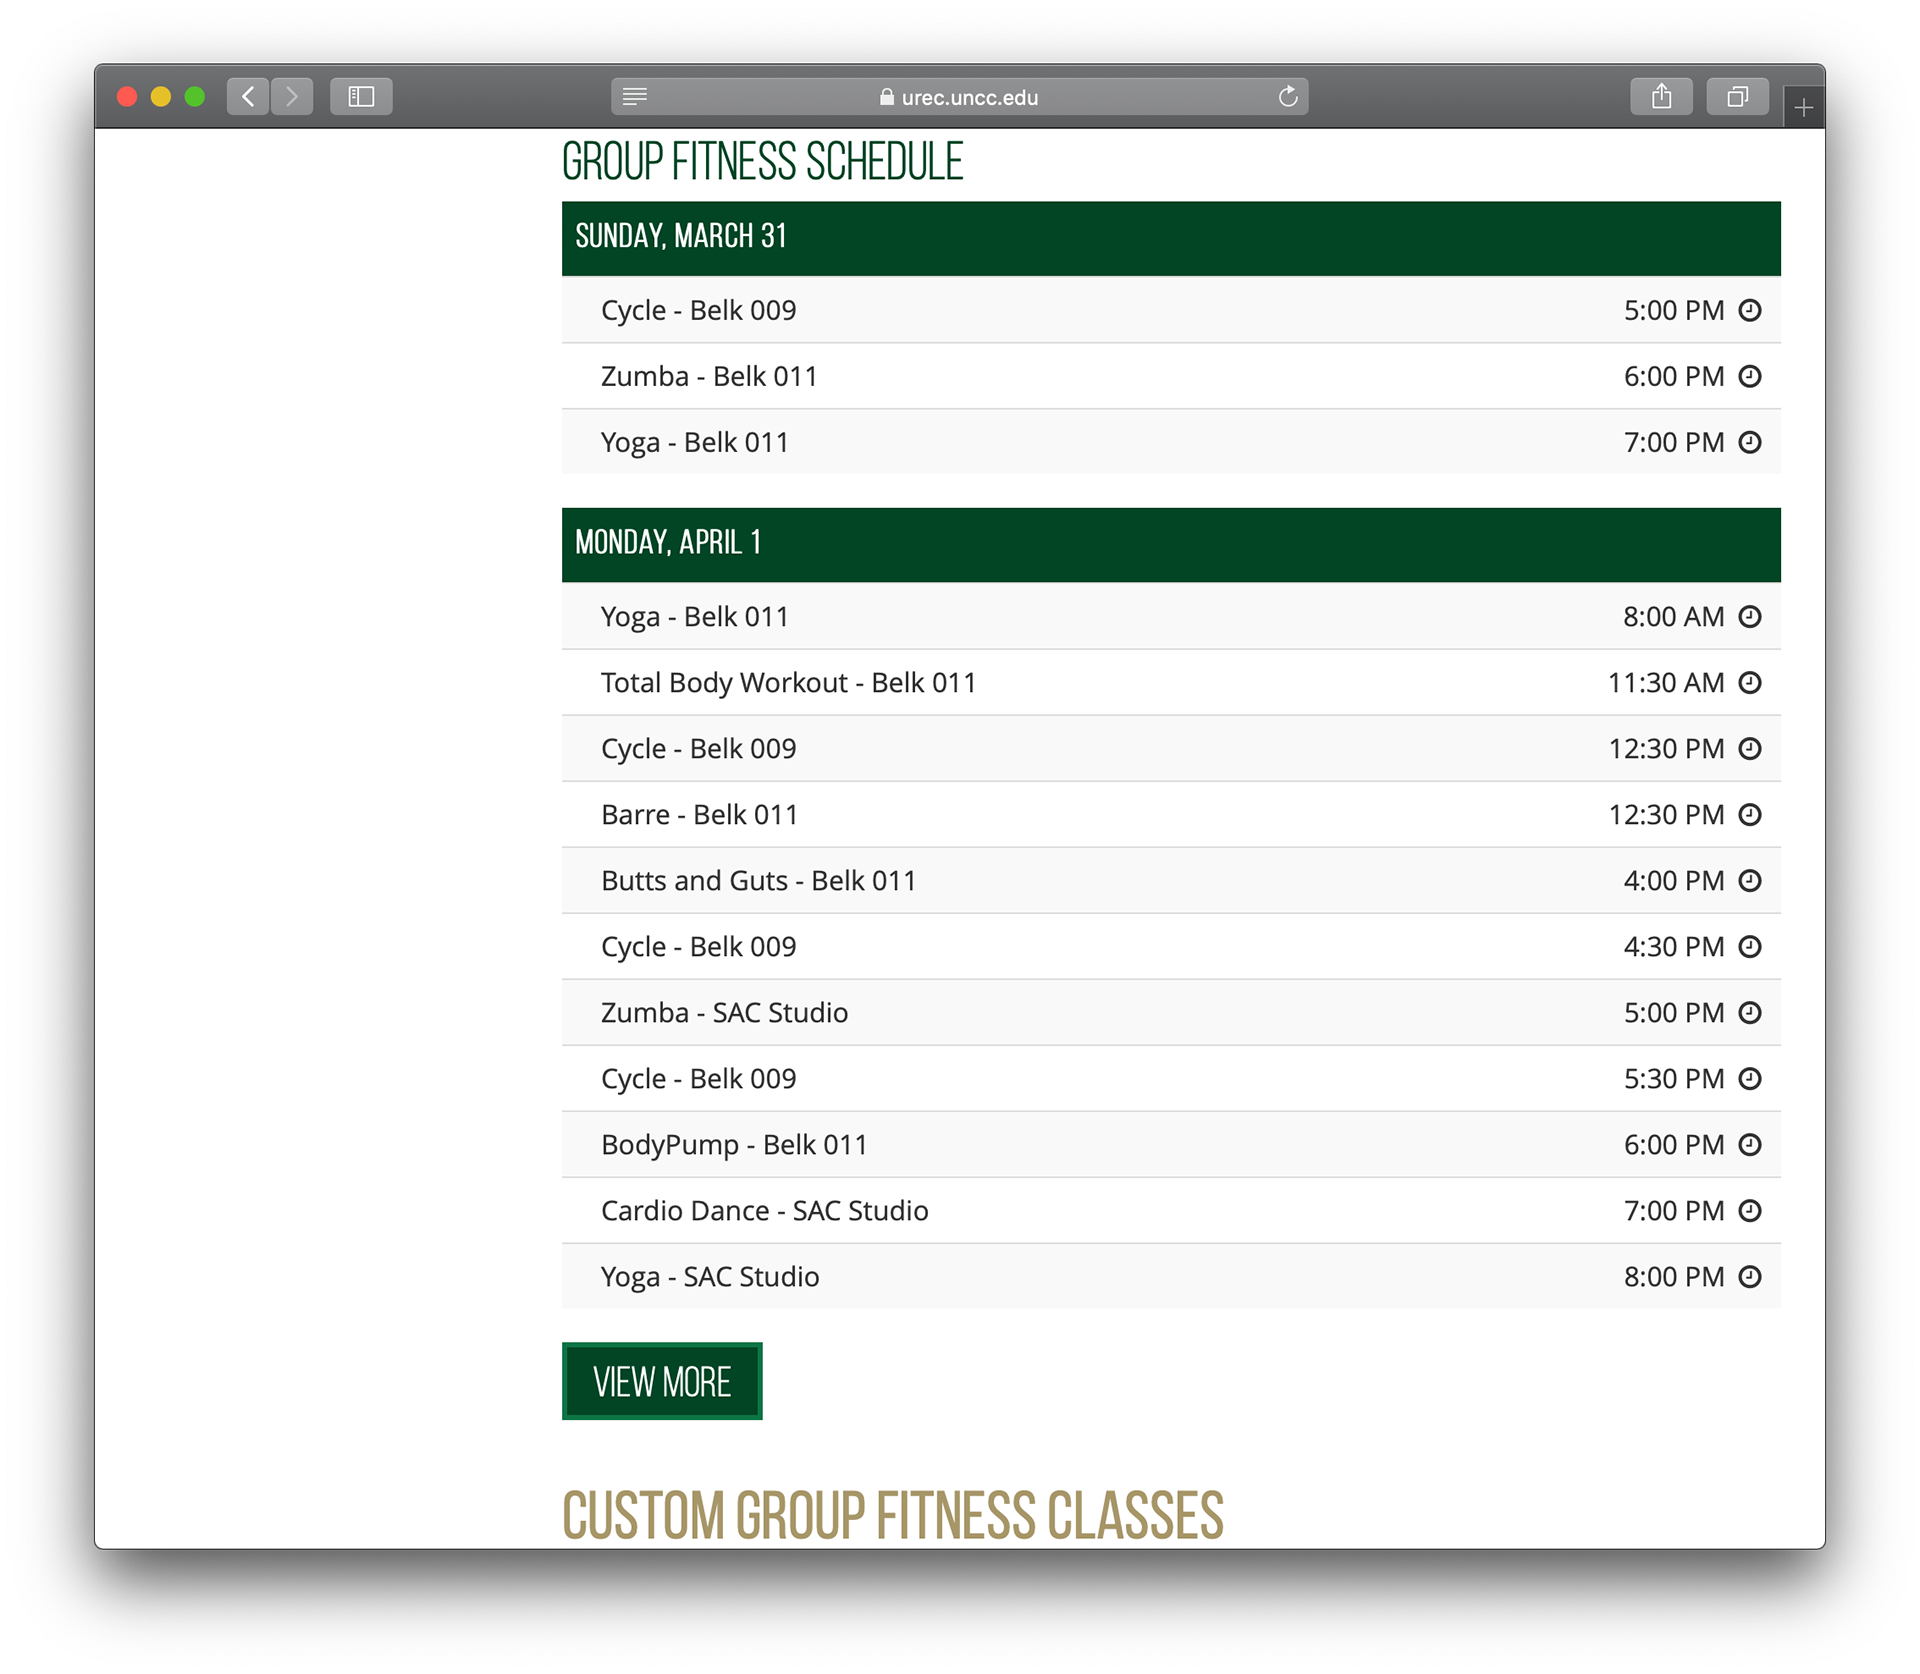1920x1674 pixels.
Task: Click the Sunday, March 31 header bar
Action: click(x=1170, y=238)
